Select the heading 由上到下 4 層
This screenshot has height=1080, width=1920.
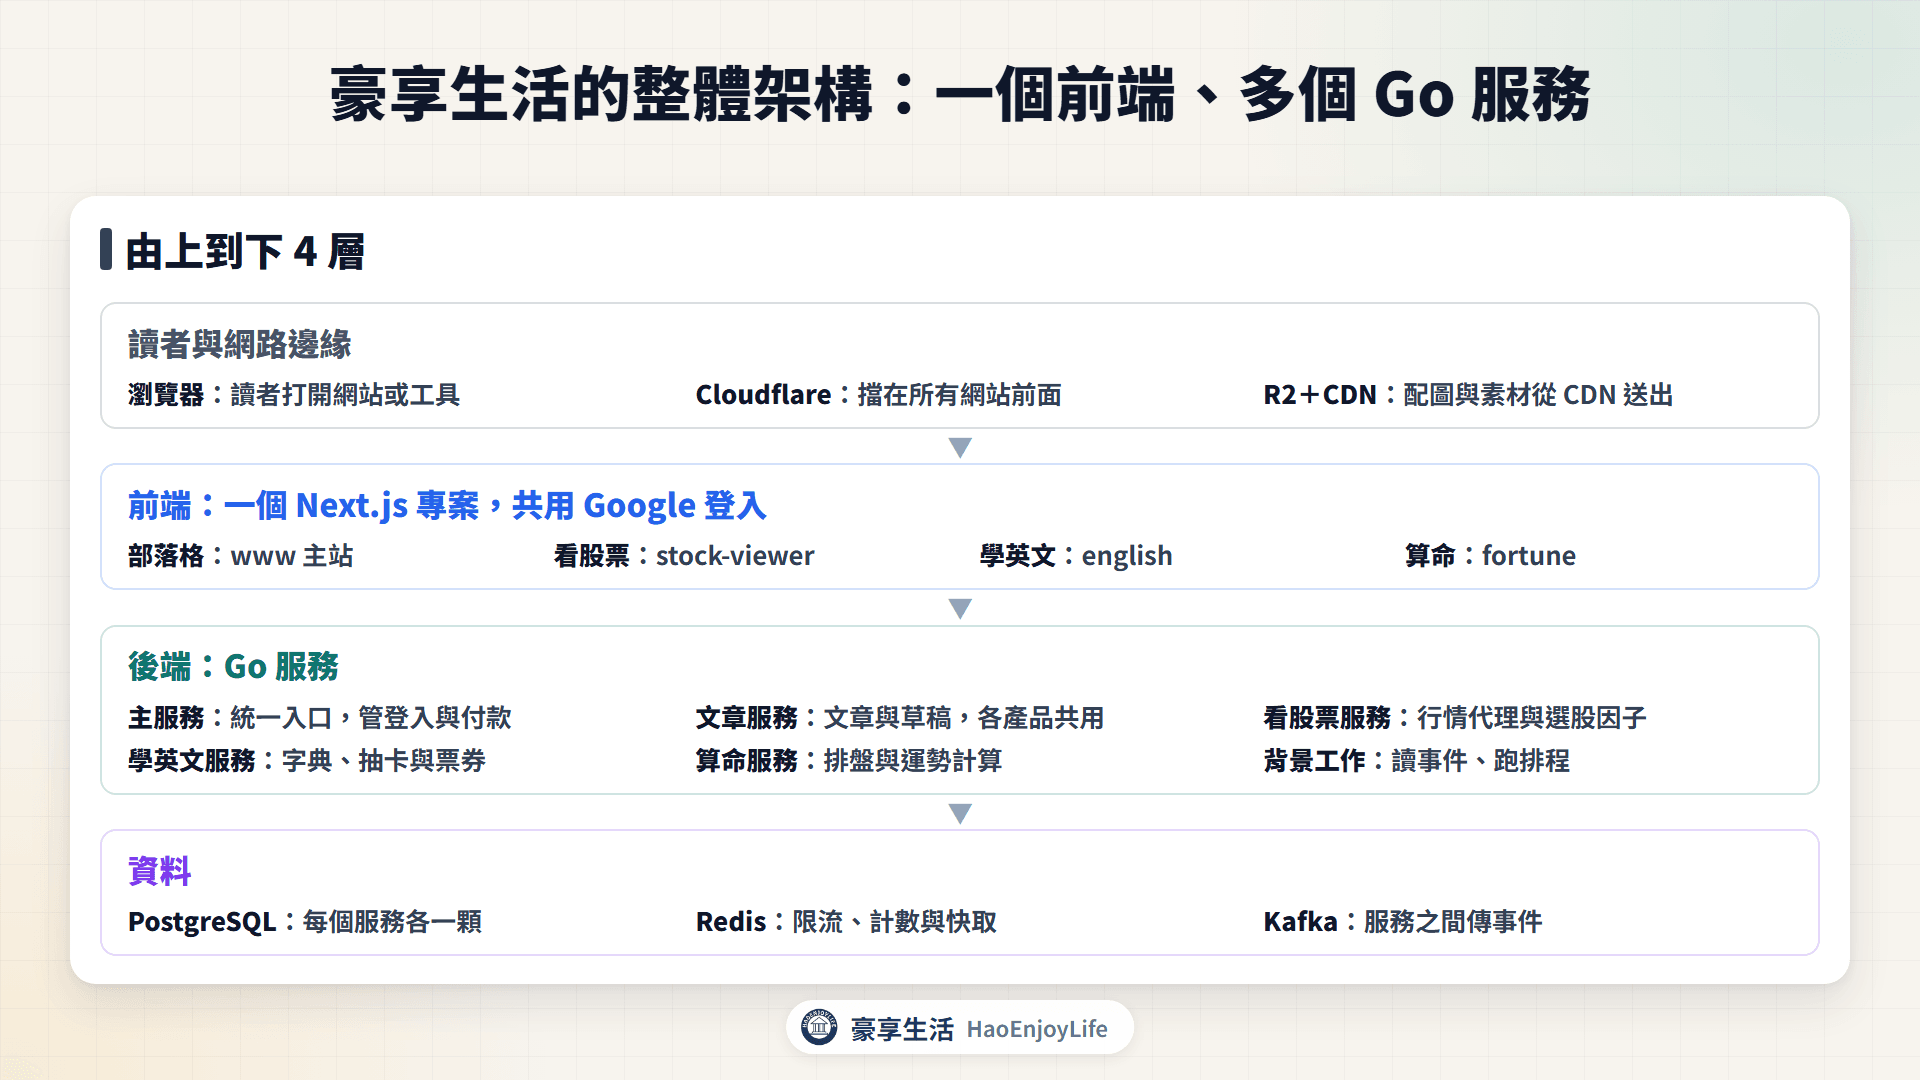[x=245, y=252]
